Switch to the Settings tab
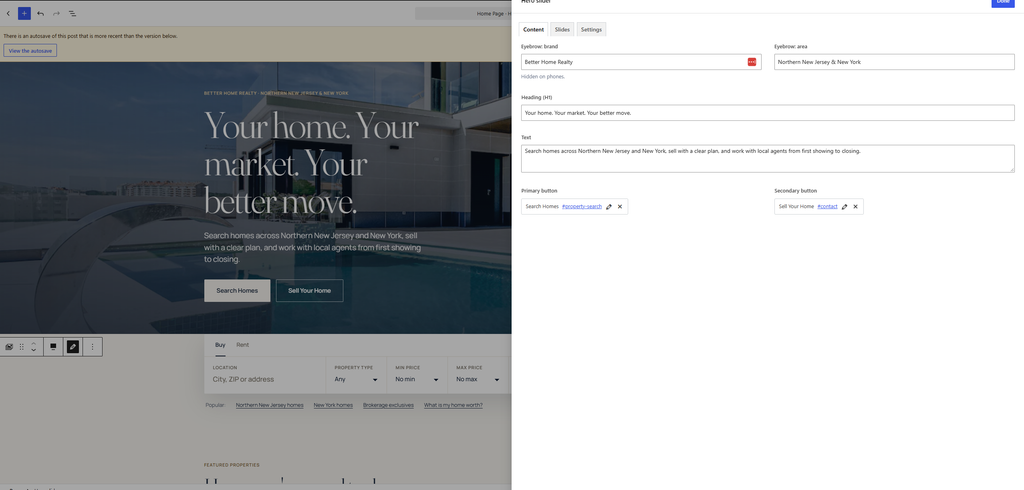 coord(591,29)
